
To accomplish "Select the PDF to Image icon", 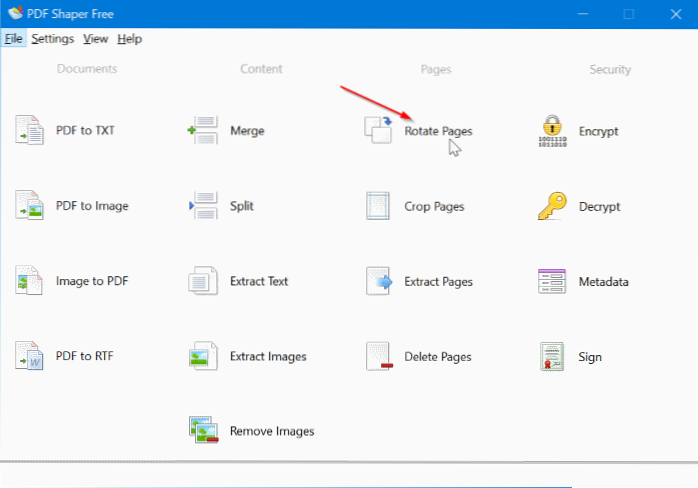I will [29, 206].
